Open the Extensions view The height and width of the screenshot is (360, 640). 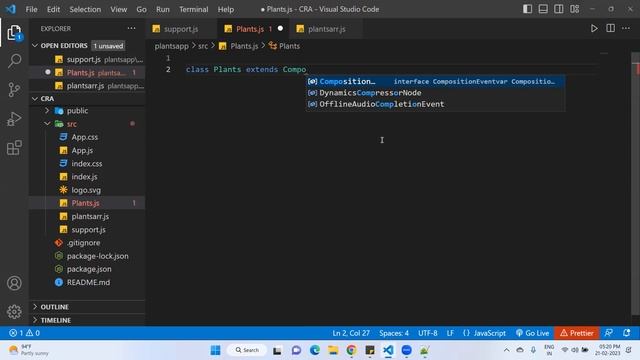14,148
